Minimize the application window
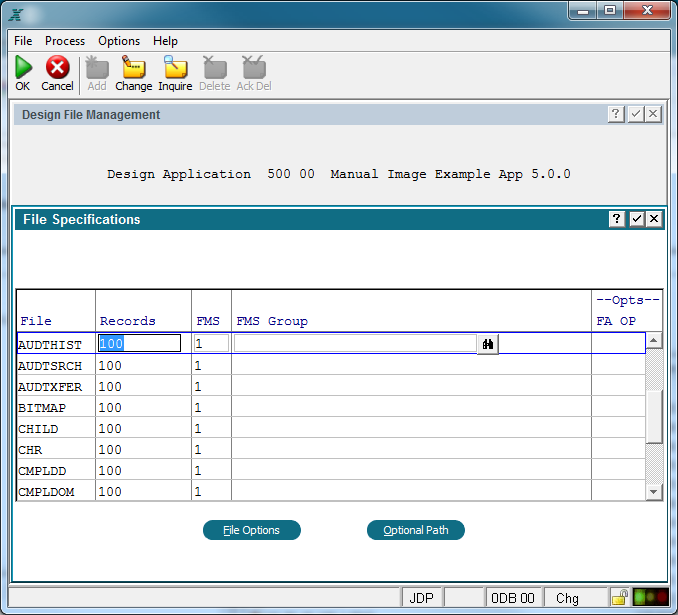 [x=583, y=11]
